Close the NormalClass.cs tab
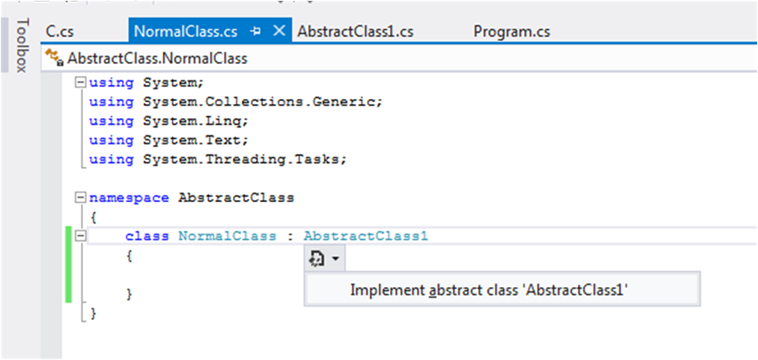This screenshot has height=360, width=758. point(279,31)
